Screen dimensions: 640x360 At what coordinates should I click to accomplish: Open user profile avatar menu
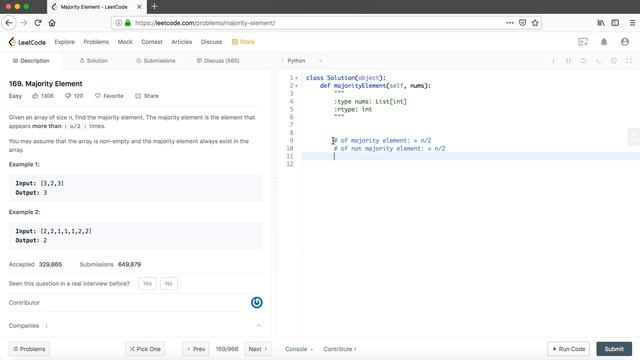point(625,42)
